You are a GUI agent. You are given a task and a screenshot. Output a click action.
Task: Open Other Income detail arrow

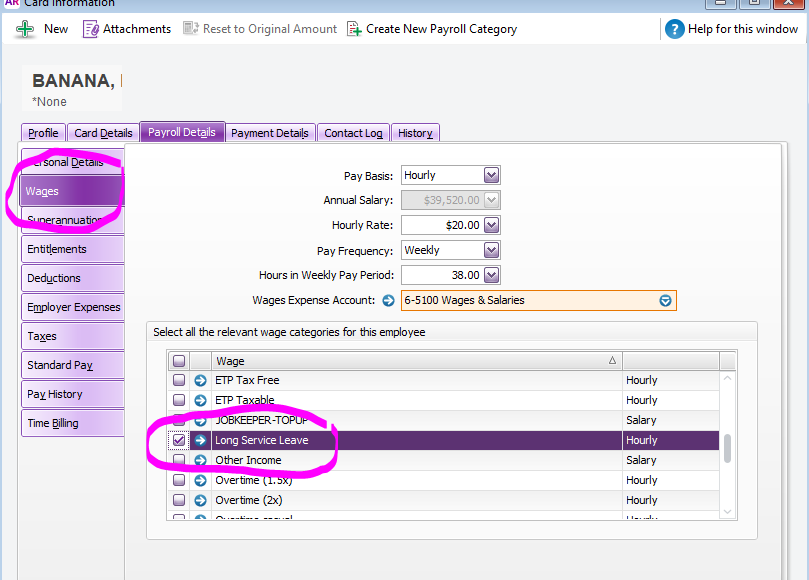pos(200,460)
